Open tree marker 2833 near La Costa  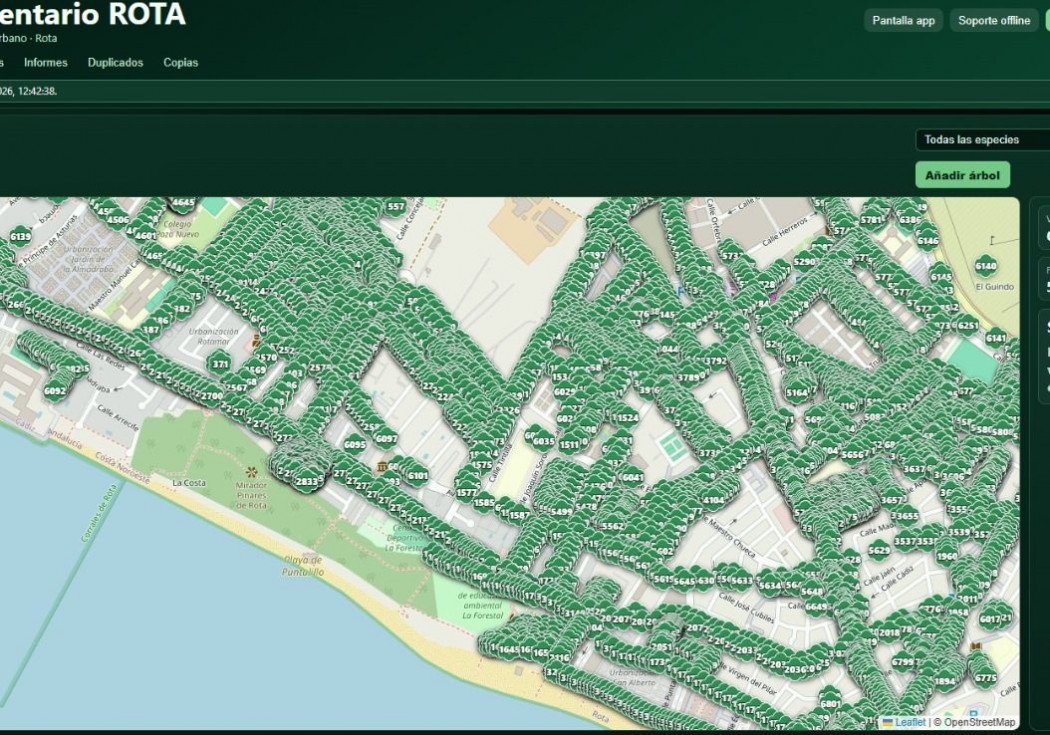307,481
